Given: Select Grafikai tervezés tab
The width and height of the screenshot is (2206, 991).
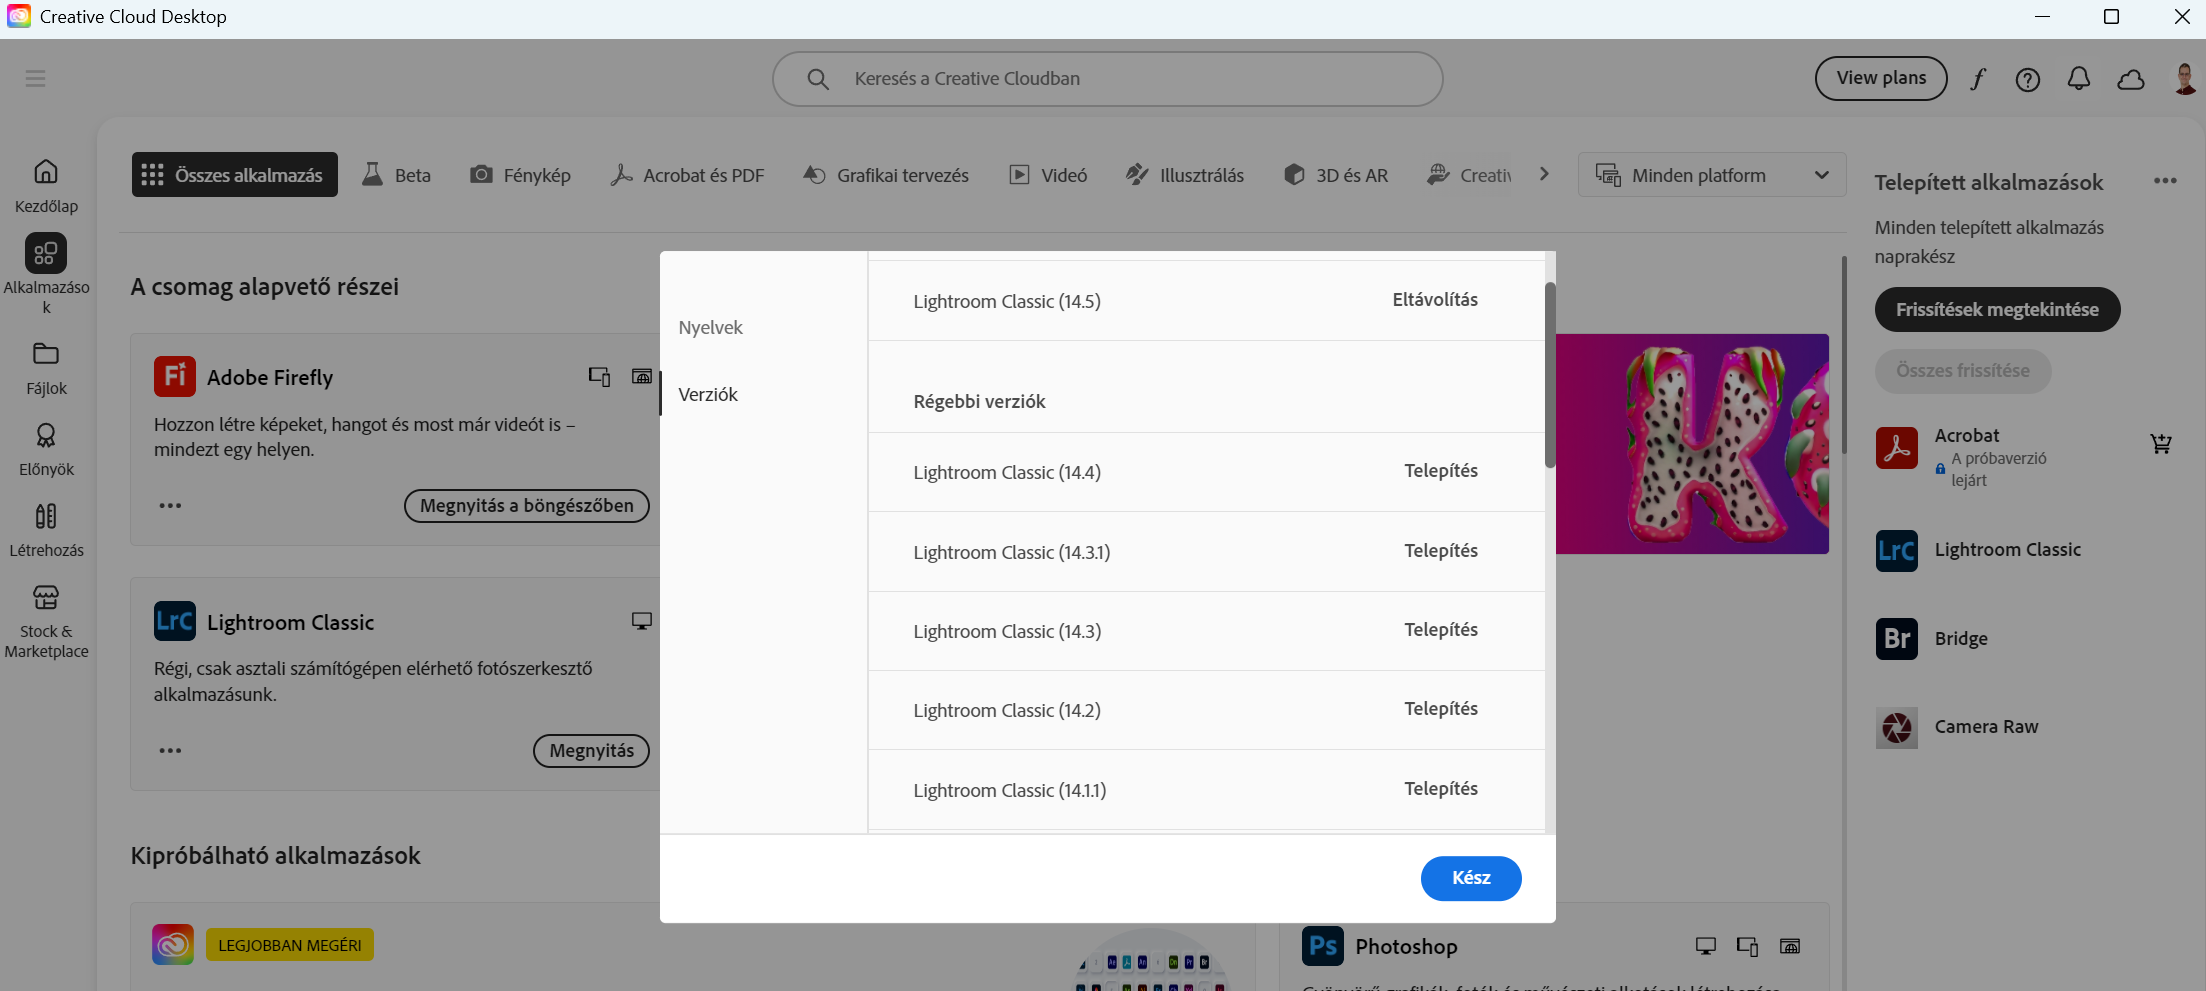Looking at the screenshot, I should click(x=886, y=175).
